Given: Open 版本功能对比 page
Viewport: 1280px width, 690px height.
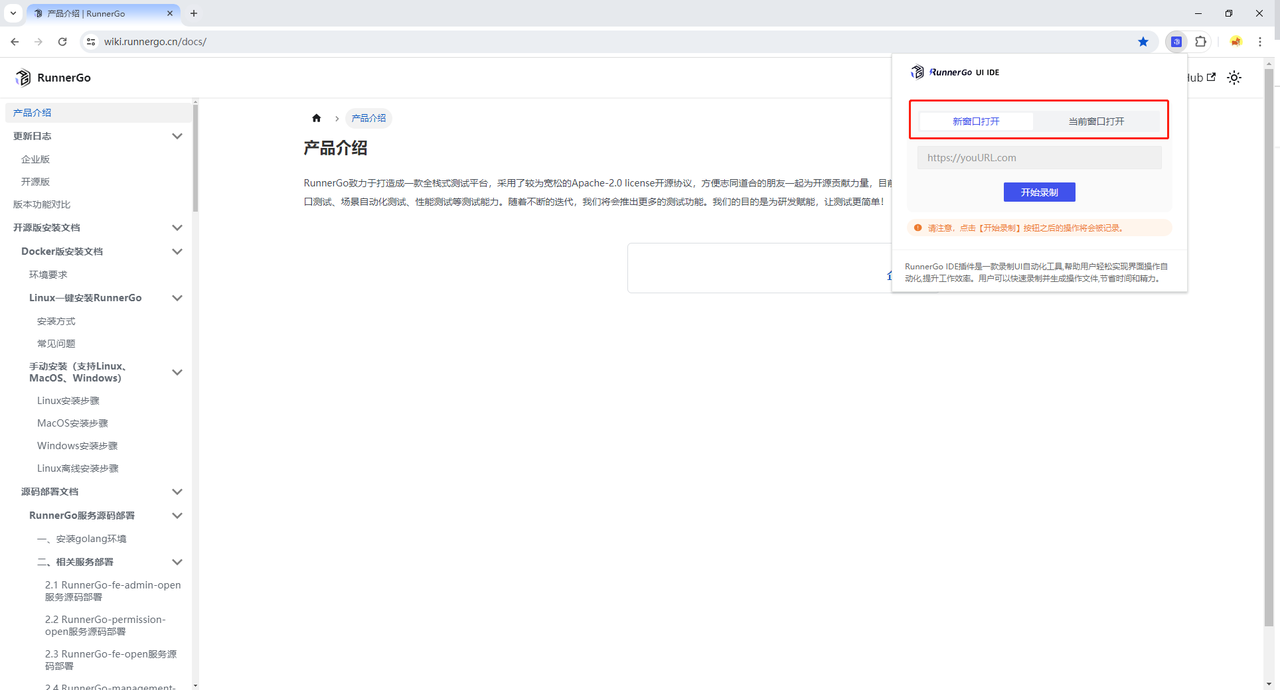Looking at the screenshot, I should pyautogui.click(x=42, y=204).
